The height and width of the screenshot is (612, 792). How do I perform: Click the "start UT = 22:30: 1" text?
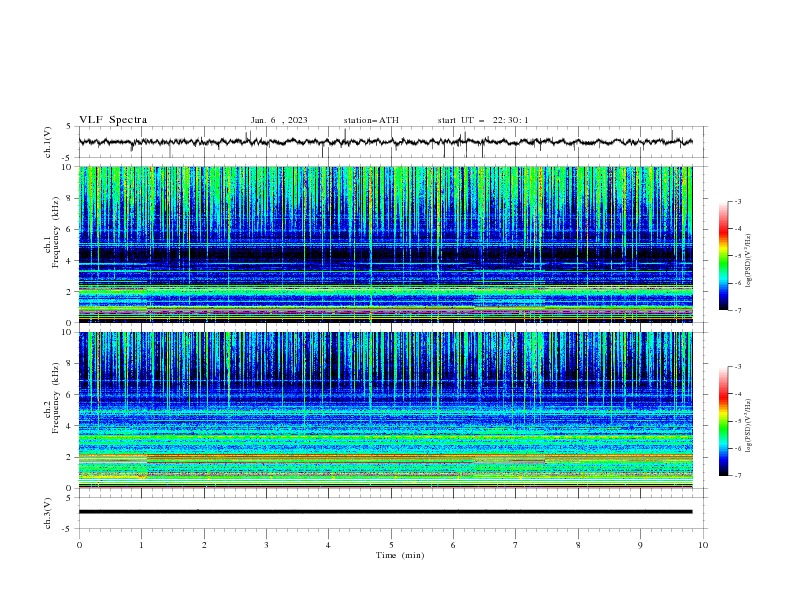[x=483, y=120]
